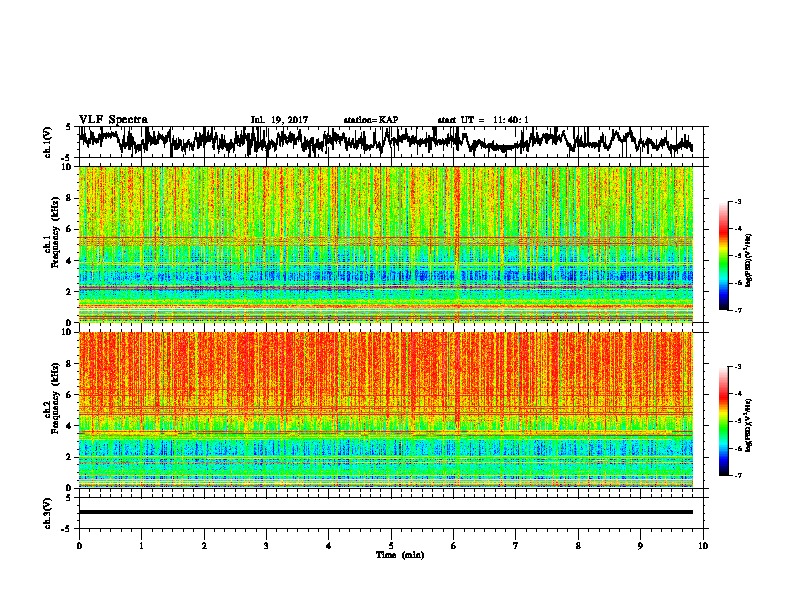Click the ch.2 frequency tick label "10"
Screen dimensions: 792x612
pyautogui.click(x=68, y=332)
